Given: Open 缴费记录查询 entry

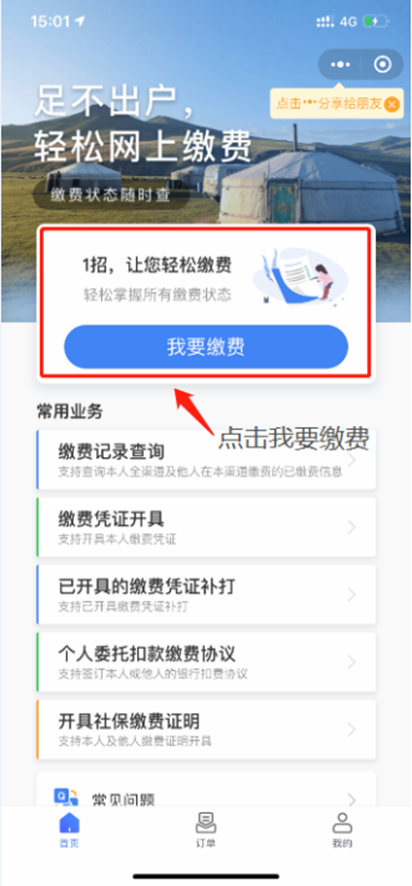Looking at the screenshot, I should [206, 459].
